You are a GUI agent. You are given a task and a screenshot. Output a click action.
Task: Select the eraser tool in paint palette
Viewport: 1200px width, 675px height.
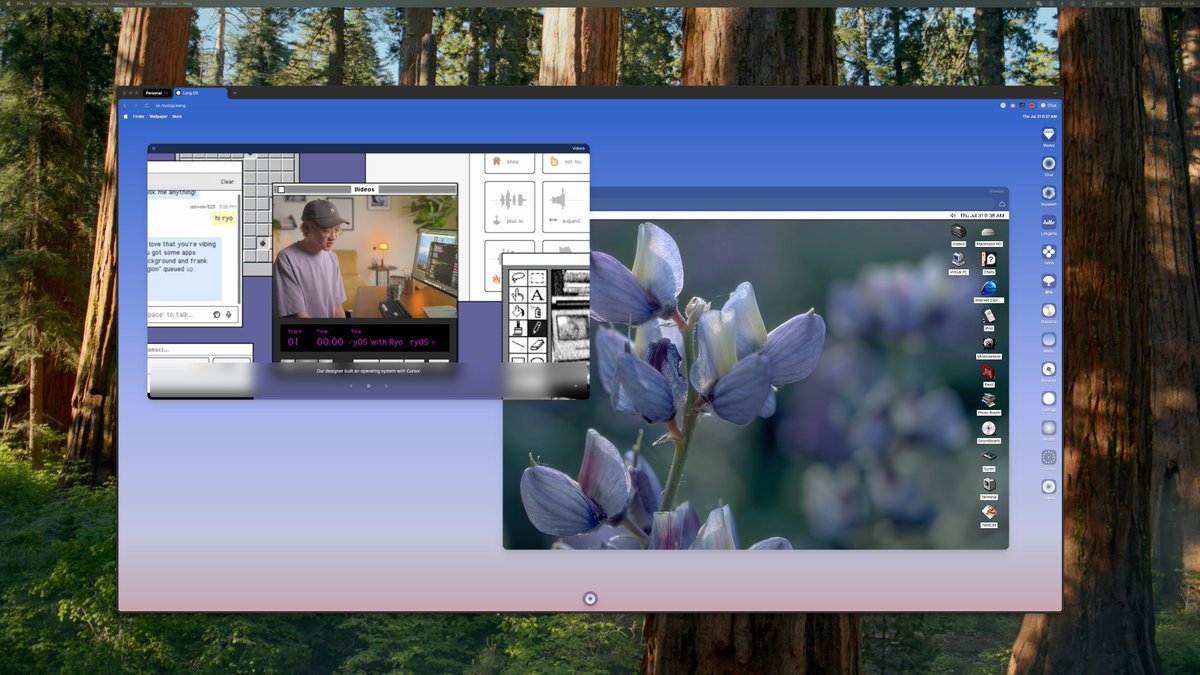click(537, 344)
